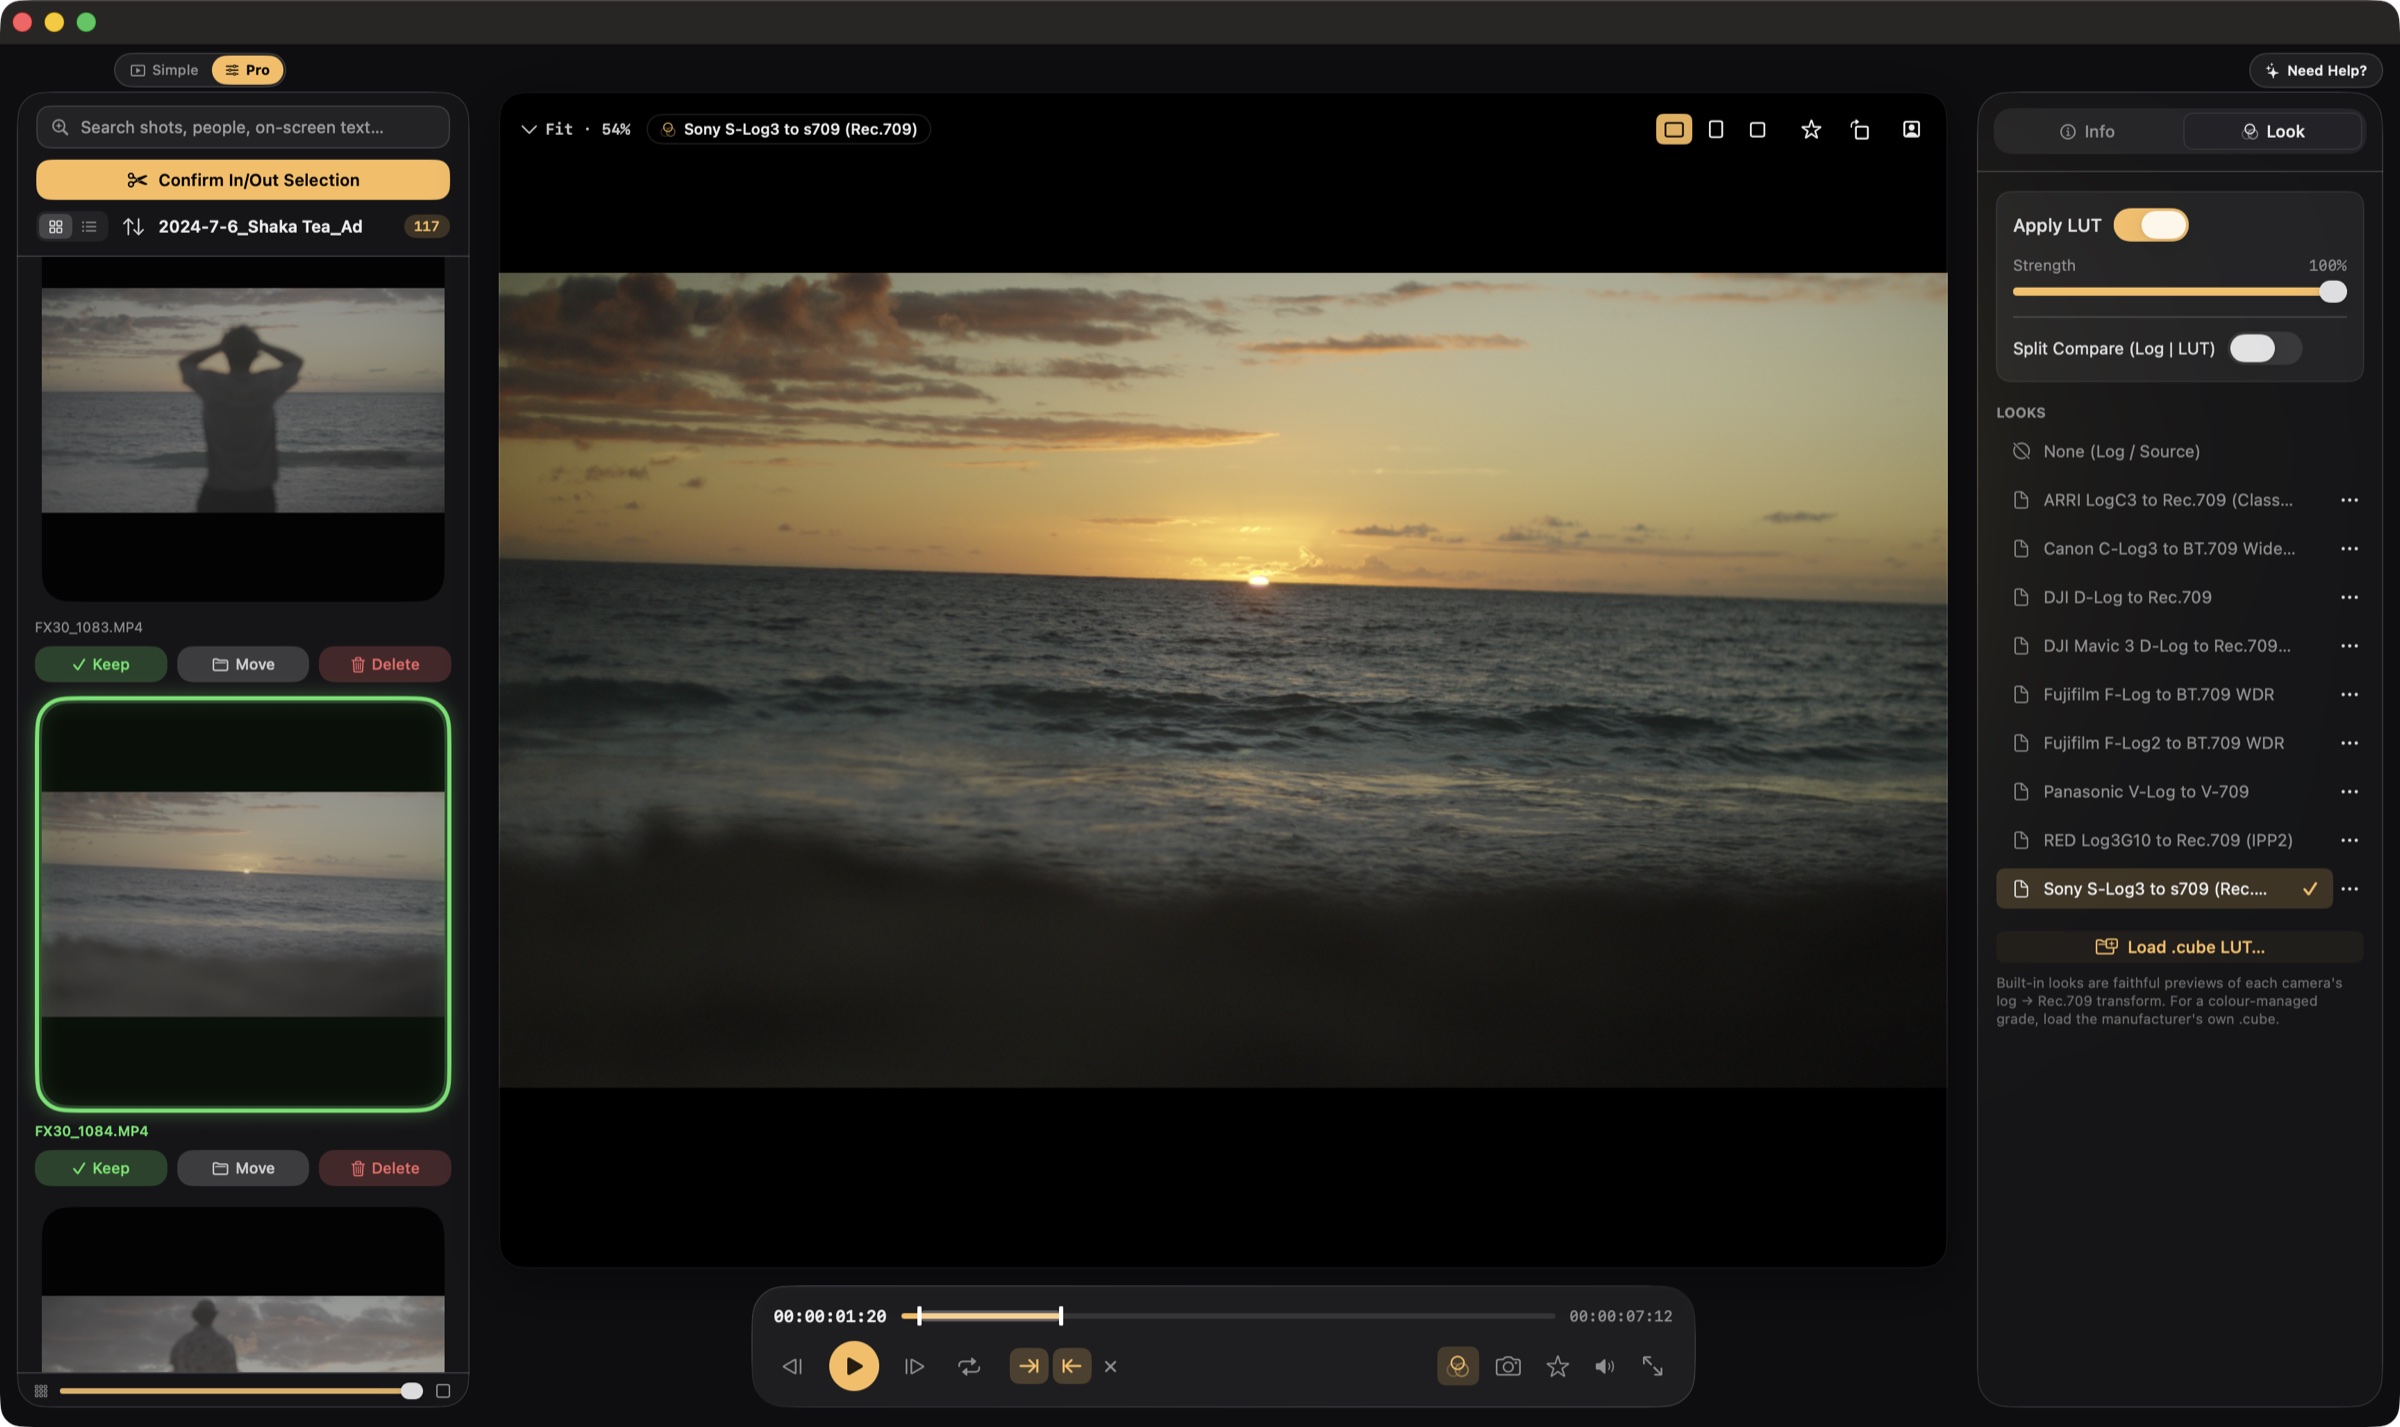The width and height of the screenshot is (2400, 1427).
Task: Switch to Simple mode
Action: [165, 70]
